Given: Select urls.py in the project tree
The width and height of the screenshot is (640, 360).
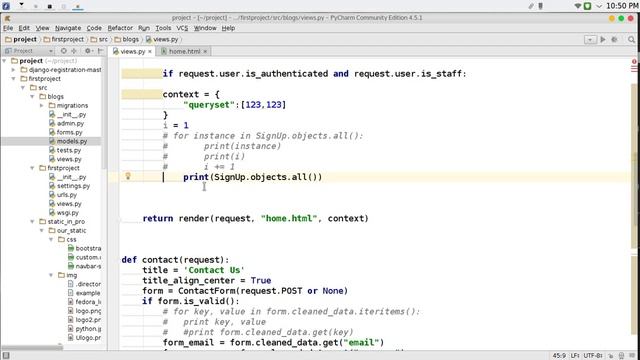Looking at the screenshot, I should click(x=63, y=195).
